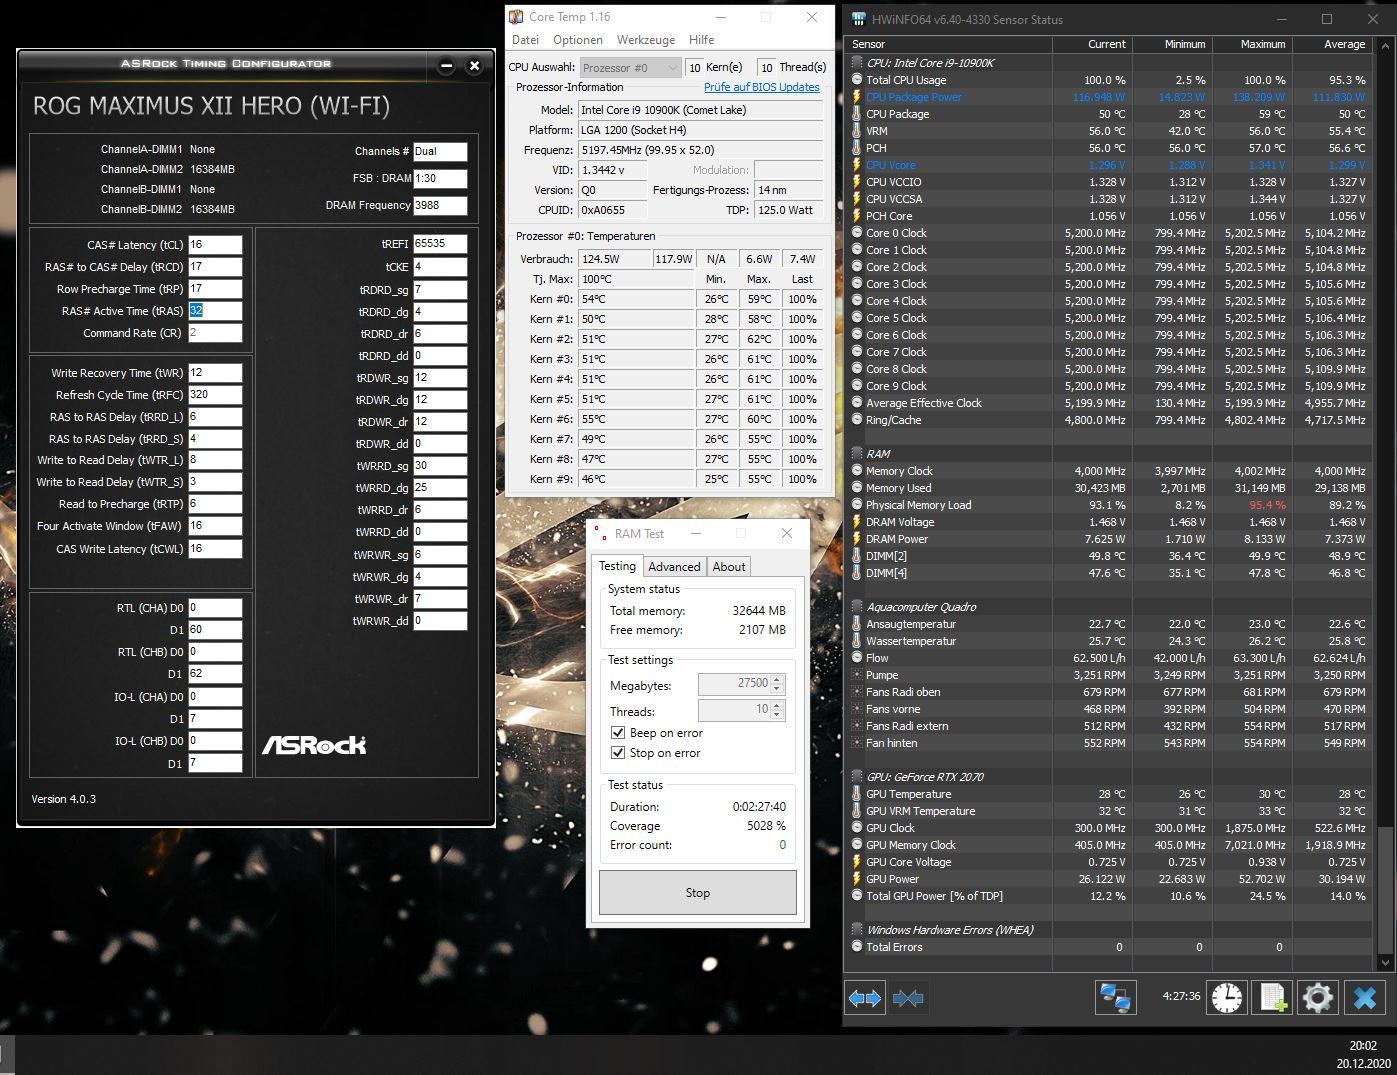Click the circle icon beside Total CPU Usage
The height and width of the screenshot is (1075, 1397).
point(857,80)
